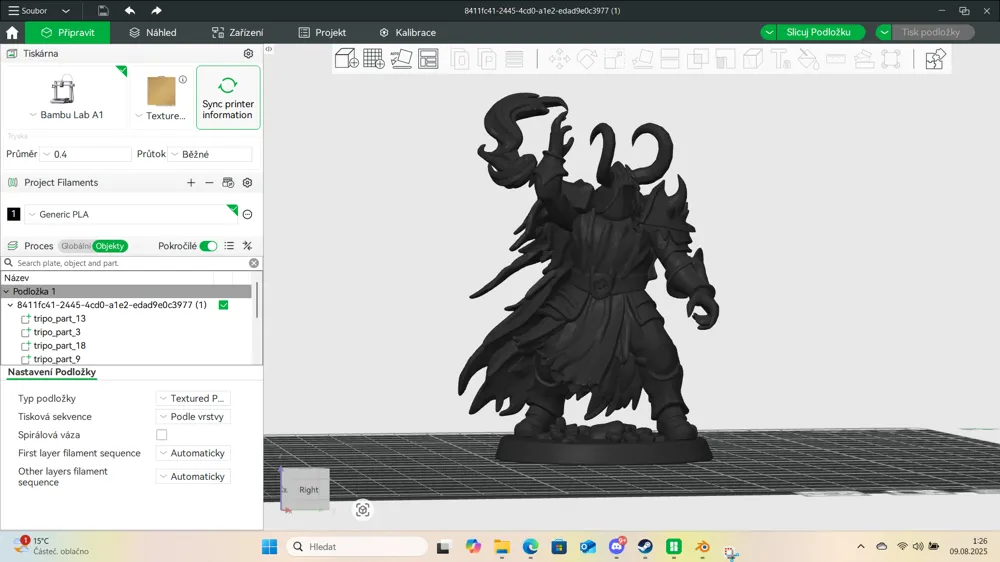This screenshot has height=562, width=1000.
Task: Select the Text shape tool
Action: pos(781,59)
